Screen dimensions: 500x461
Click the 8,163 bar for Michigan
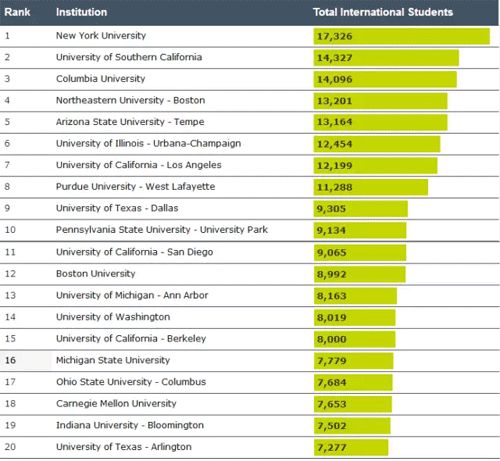tap(355, 296)
